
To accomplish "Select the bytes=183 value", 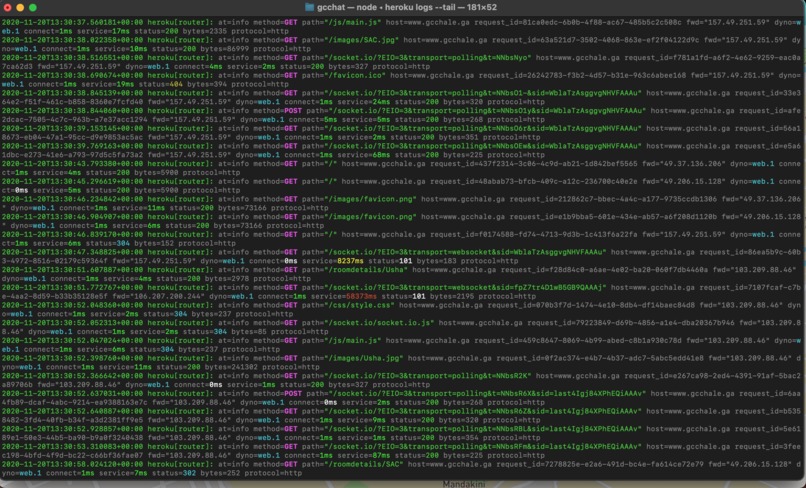I will click(436, 261).
